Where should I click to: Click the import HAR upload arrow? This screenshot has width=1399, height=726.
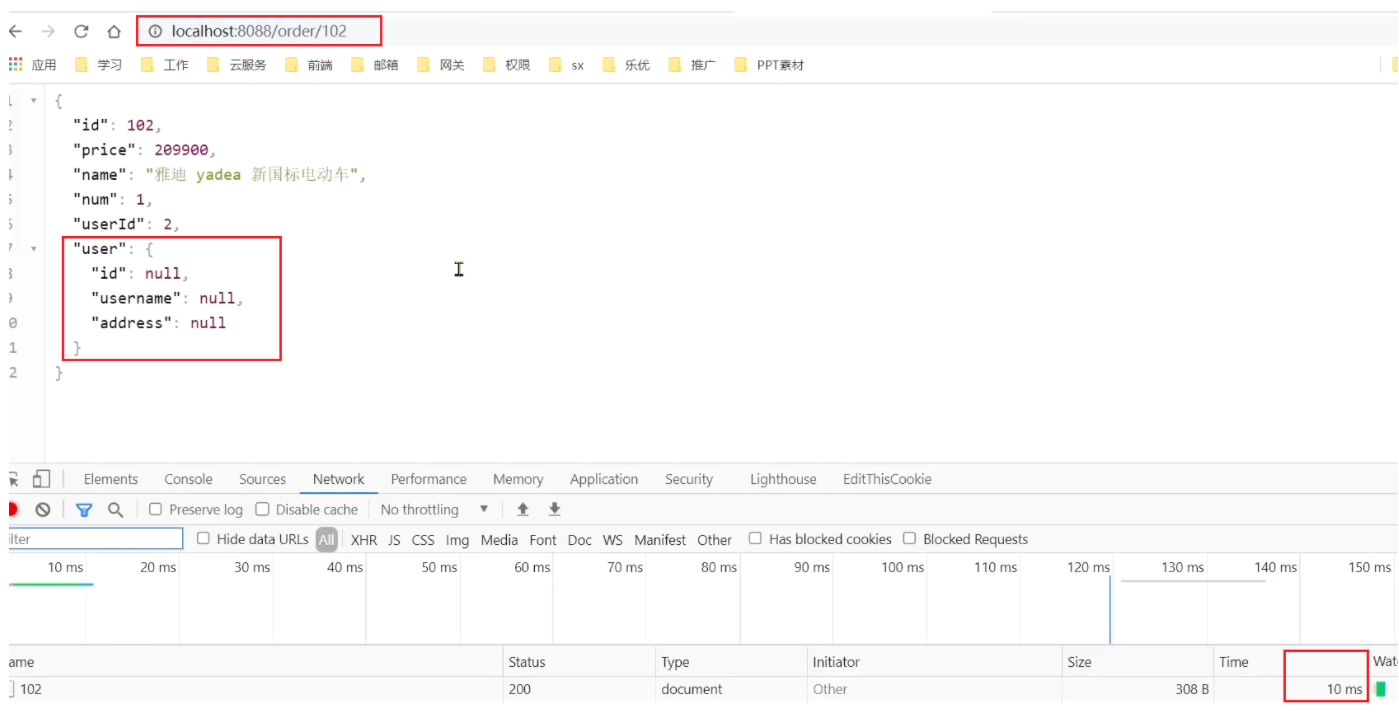click(x=522, y=510)
